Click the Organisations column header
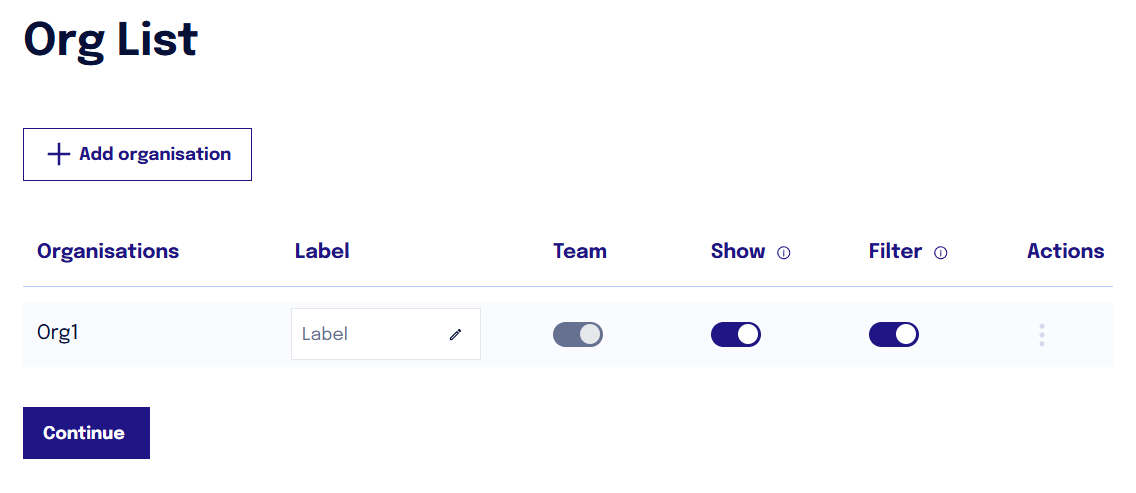Image resolution: width=1136 pixels, height=493 pixels. (108, 251)
